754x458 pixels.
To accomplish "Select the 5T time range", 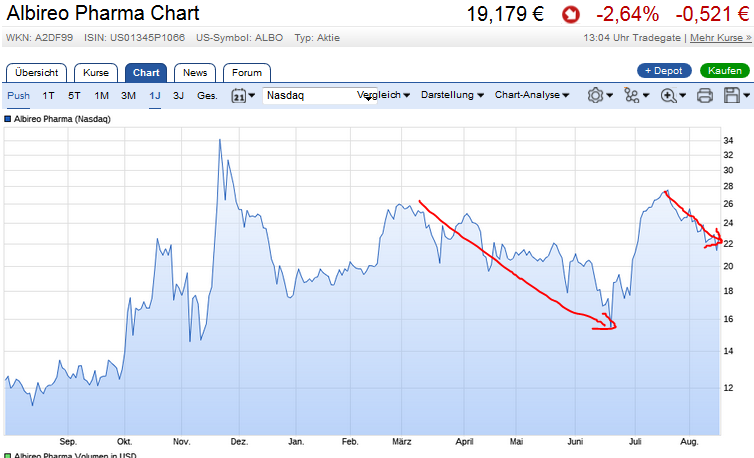I will pos(74,96).
